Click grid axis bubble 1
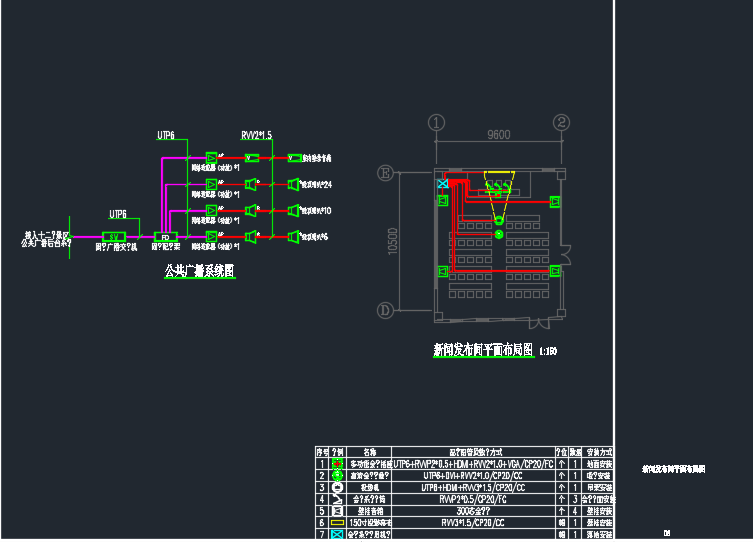The width and height of the screenshot is (753, 542). tap(436, 122)
